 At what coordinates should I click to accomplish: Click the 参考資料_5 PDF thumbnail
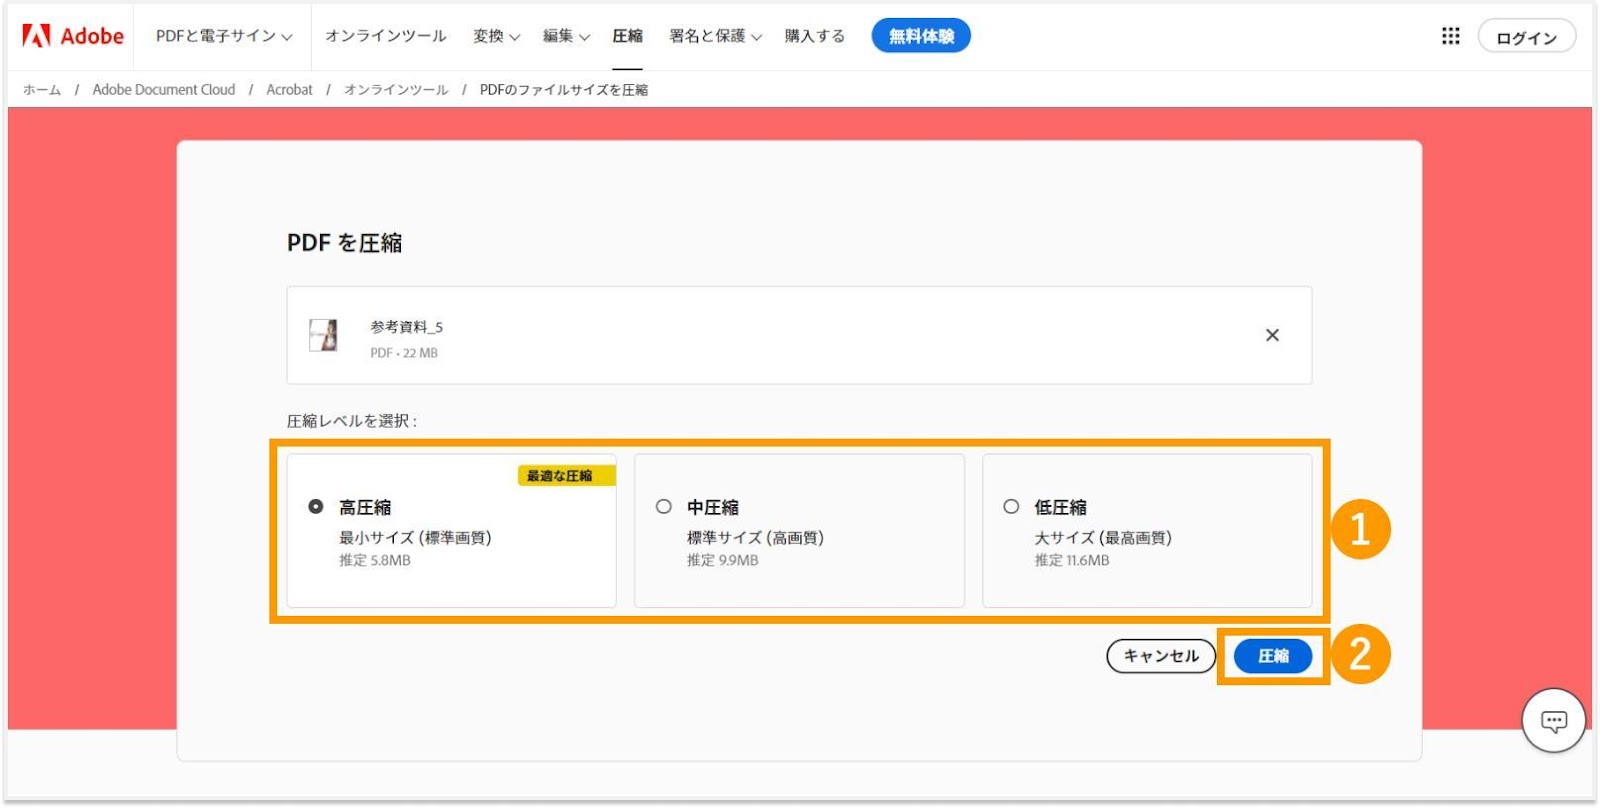coord(323,336)
